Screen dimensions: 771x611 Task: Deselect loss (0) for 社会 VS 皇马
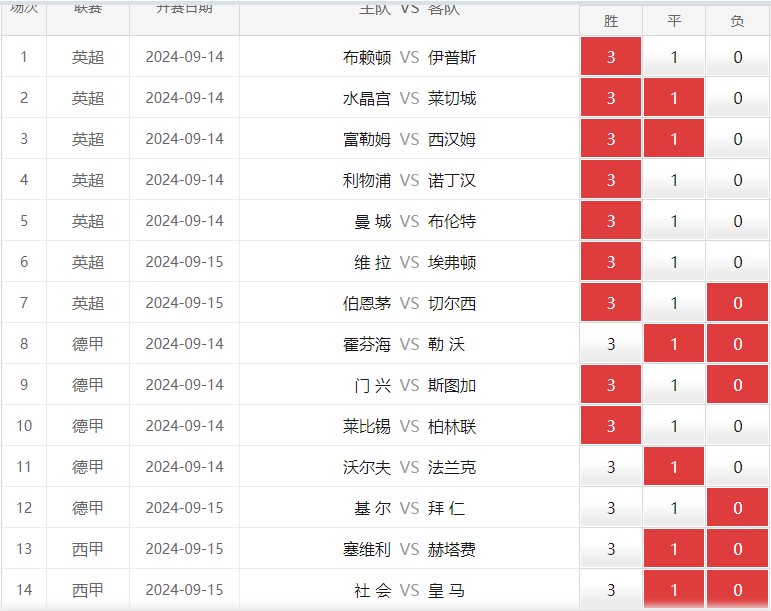click(x=738, y=589)
